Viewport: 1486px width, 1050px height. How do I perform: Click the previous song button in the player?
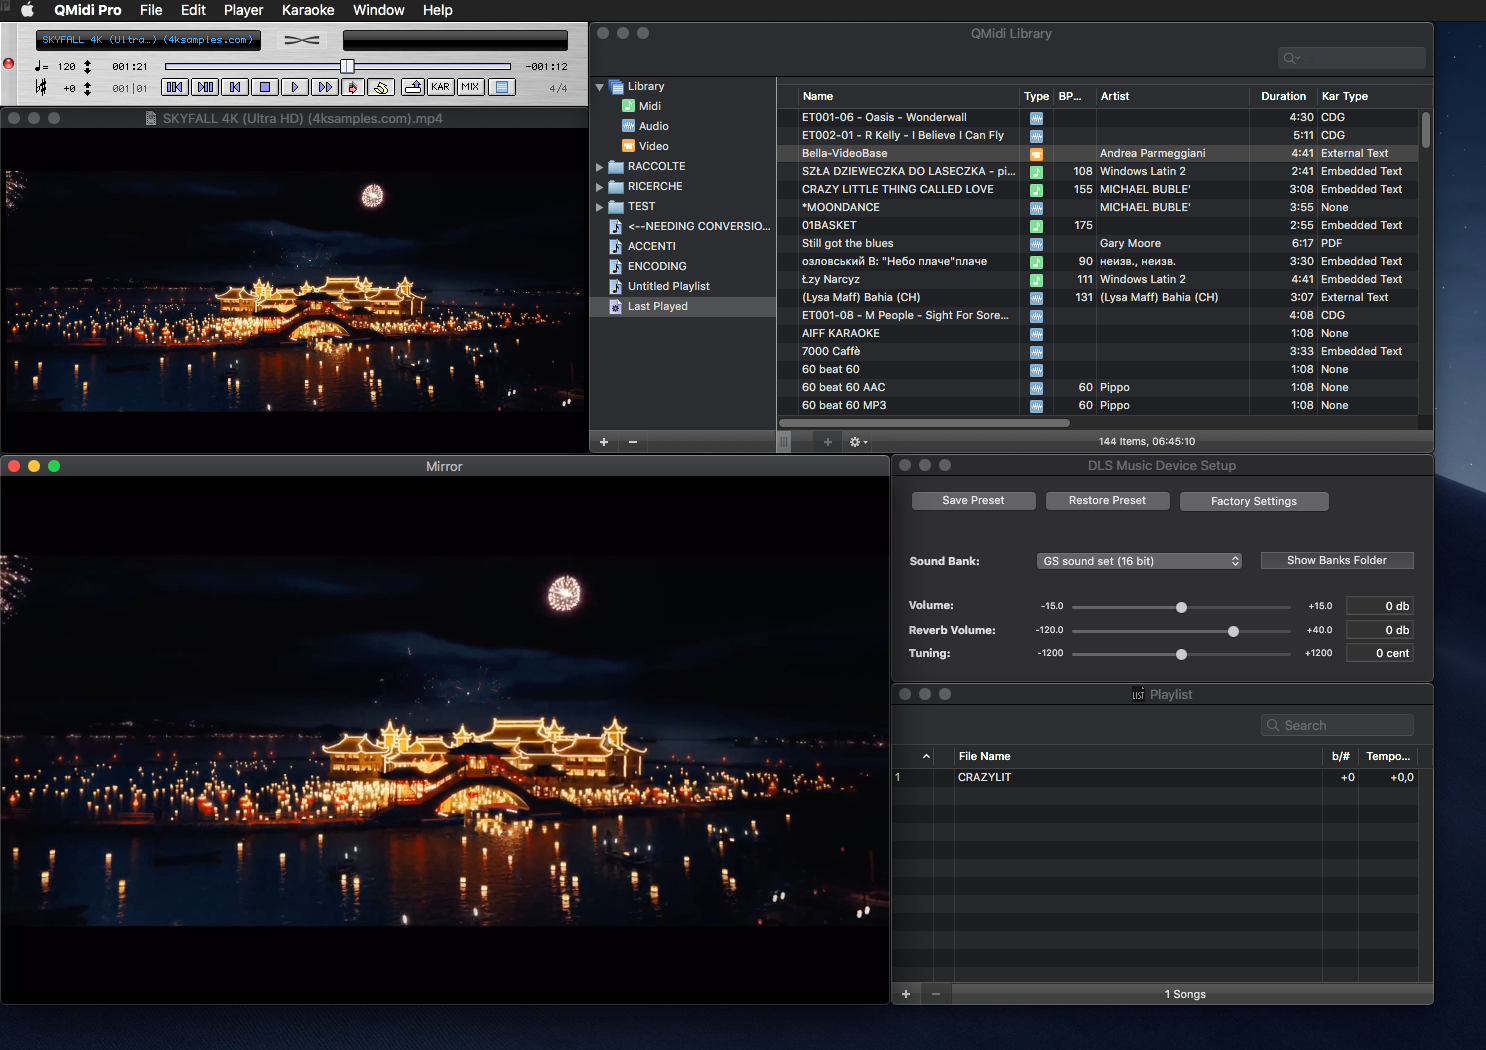(x=175, y=87)
